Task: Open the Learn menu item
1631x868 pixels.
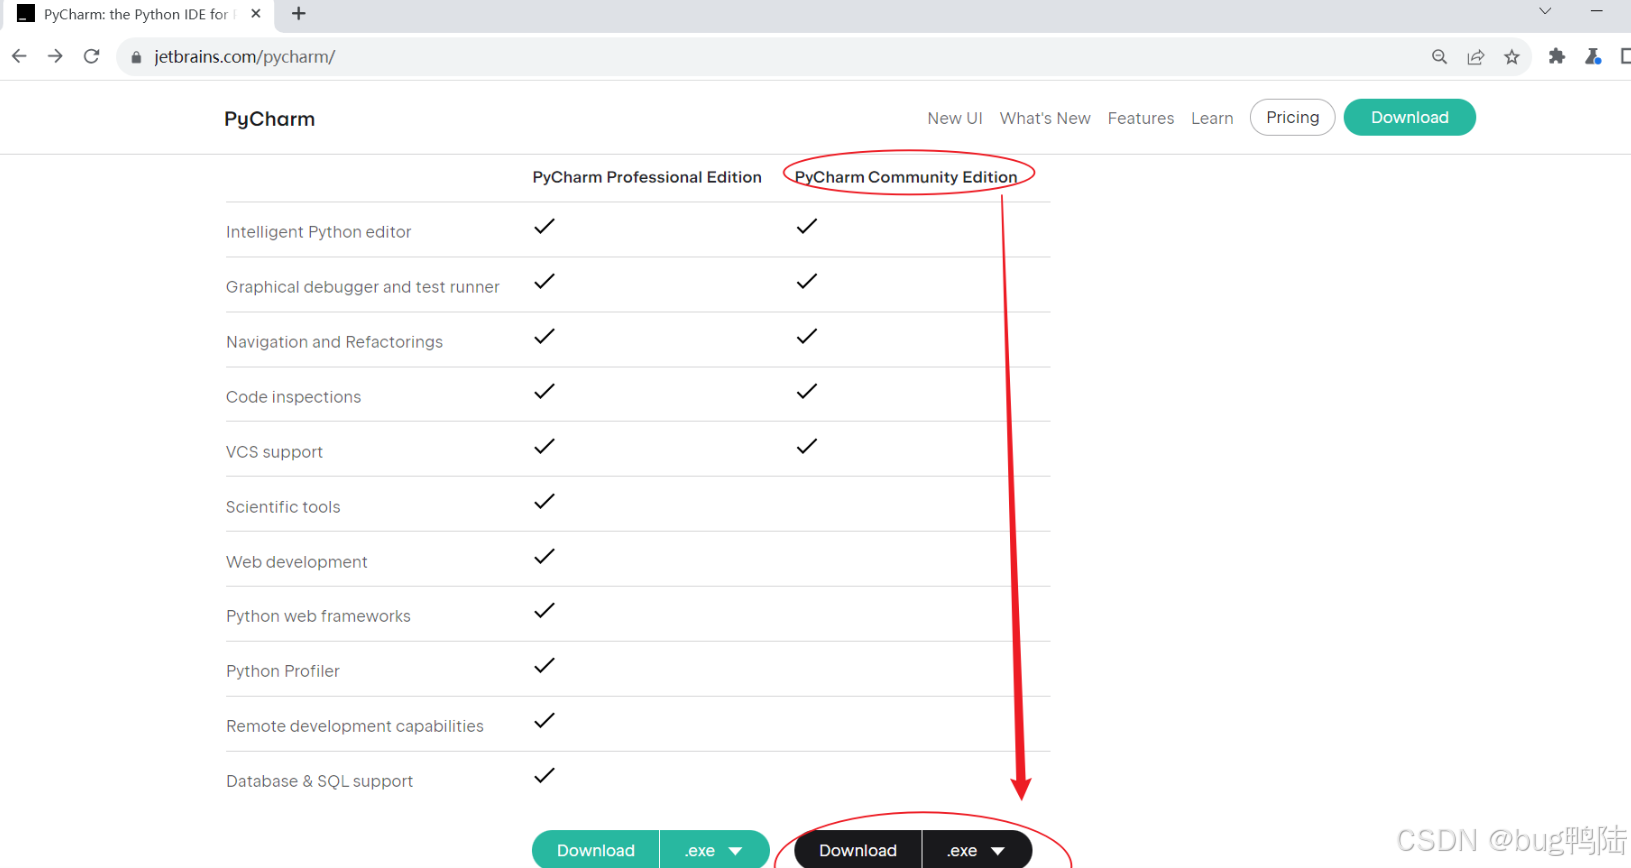Action: click(x=1212, y=118)
